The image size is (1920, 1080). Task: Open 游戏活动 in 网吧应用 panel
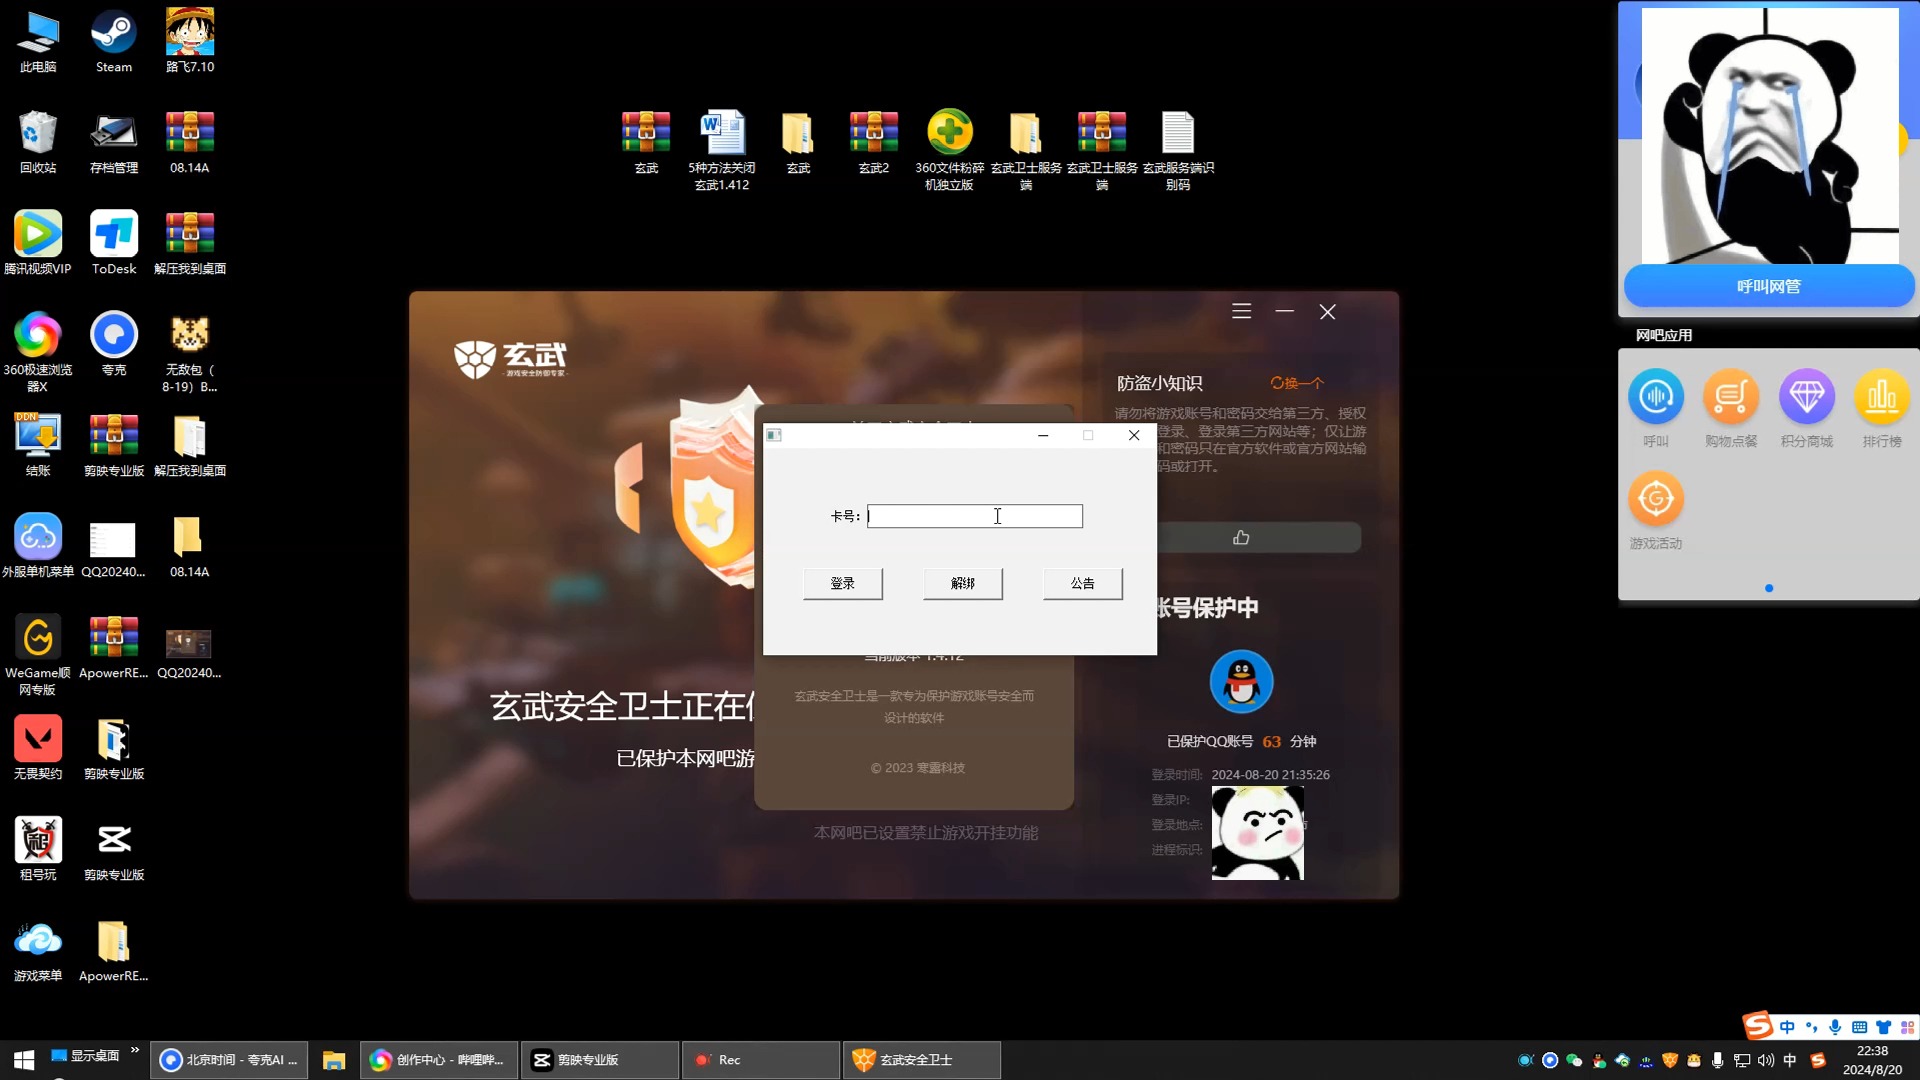pyautogui.click(x=1656, y=511)
